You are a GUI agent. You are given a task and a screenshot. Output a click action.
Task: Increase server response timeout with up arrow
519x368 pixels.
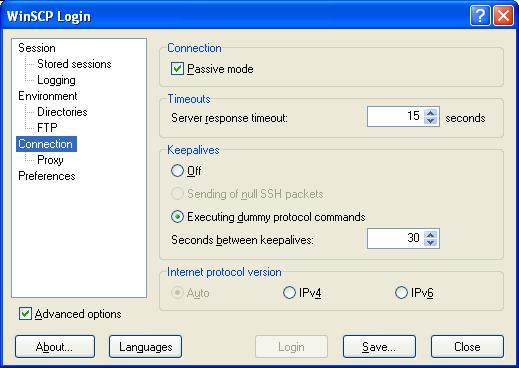pyautogui.click(x=431, y=113)
